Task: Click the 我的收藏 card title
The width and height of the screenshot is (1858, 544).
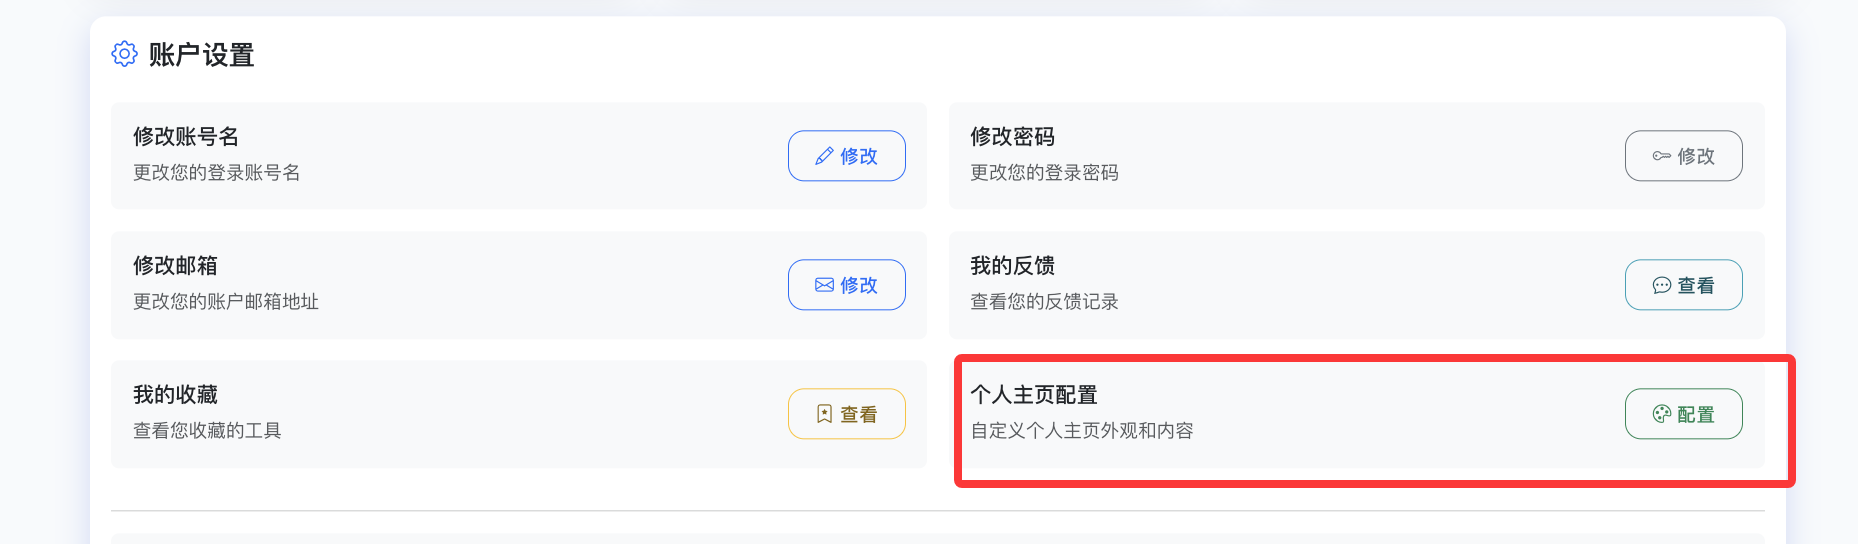Action: pyautogui.click(x=175, y=395)
